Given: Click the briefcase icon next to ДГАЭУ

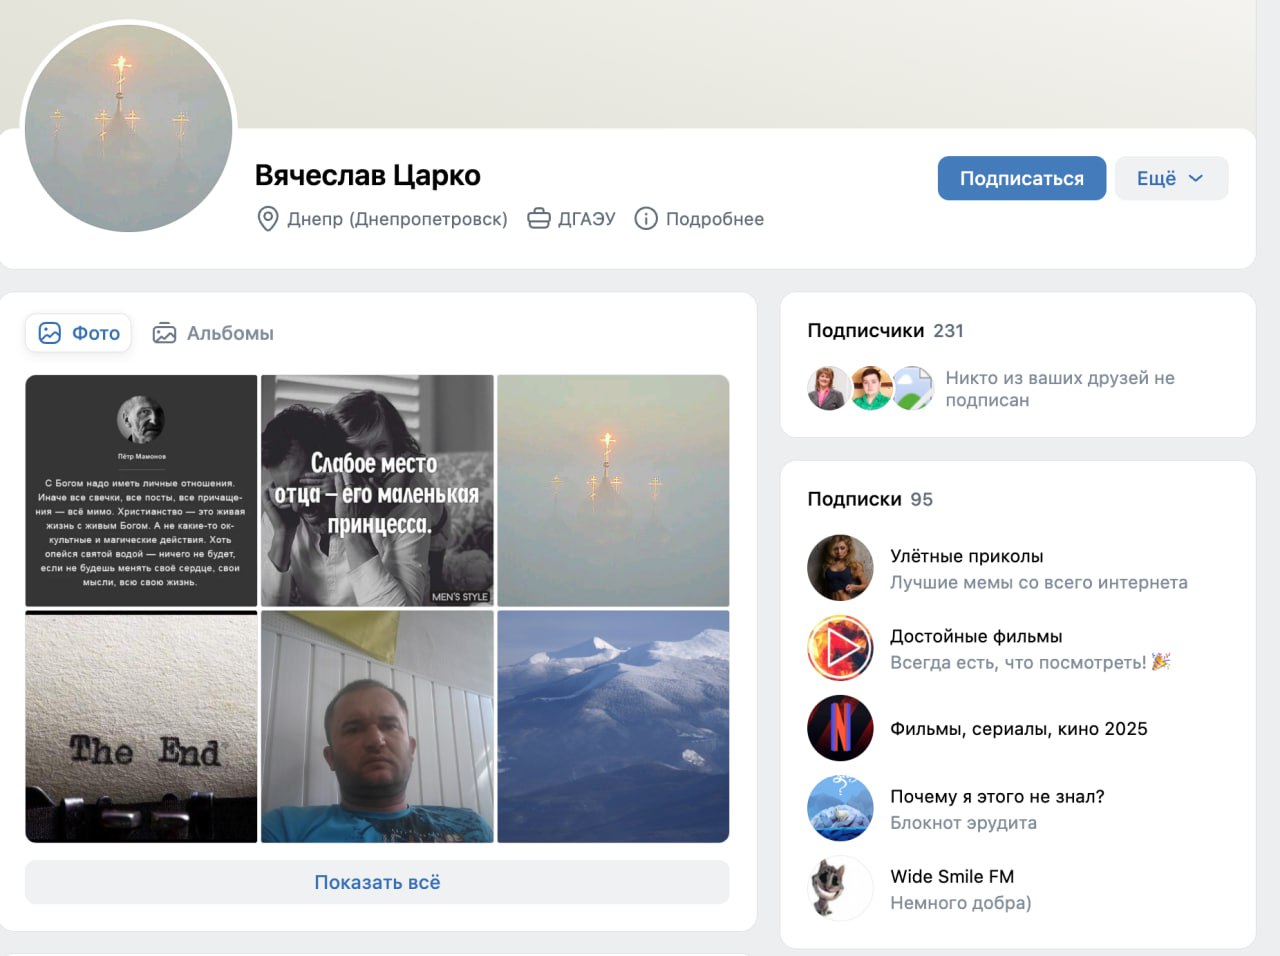Looking at the screenshot, I should (539, 219).
